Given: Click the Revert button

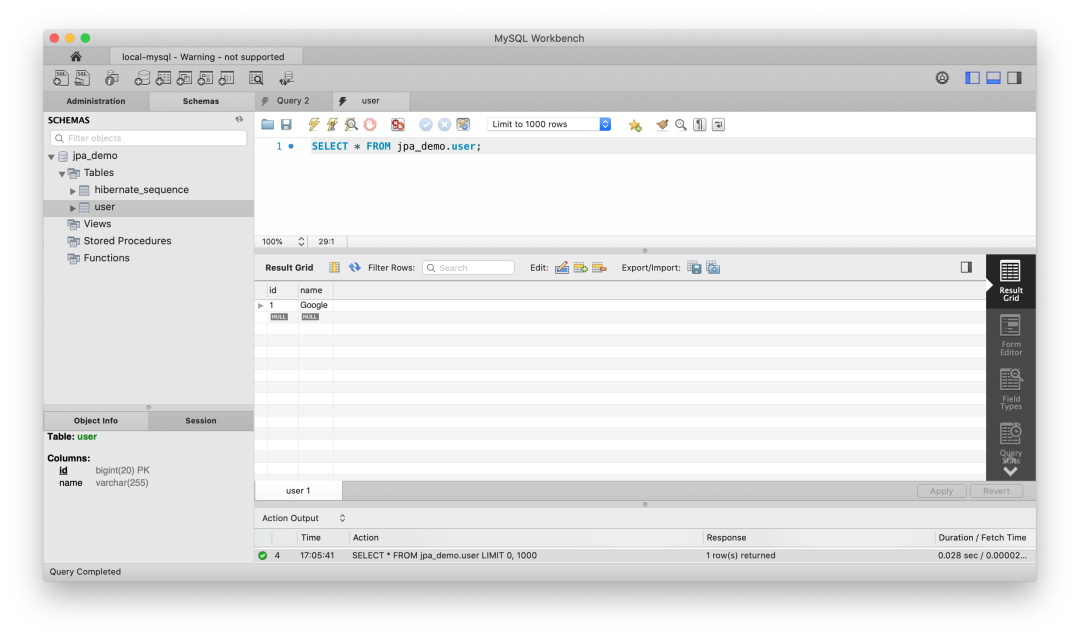Looking at the screenshot, I should pos(996,491).
